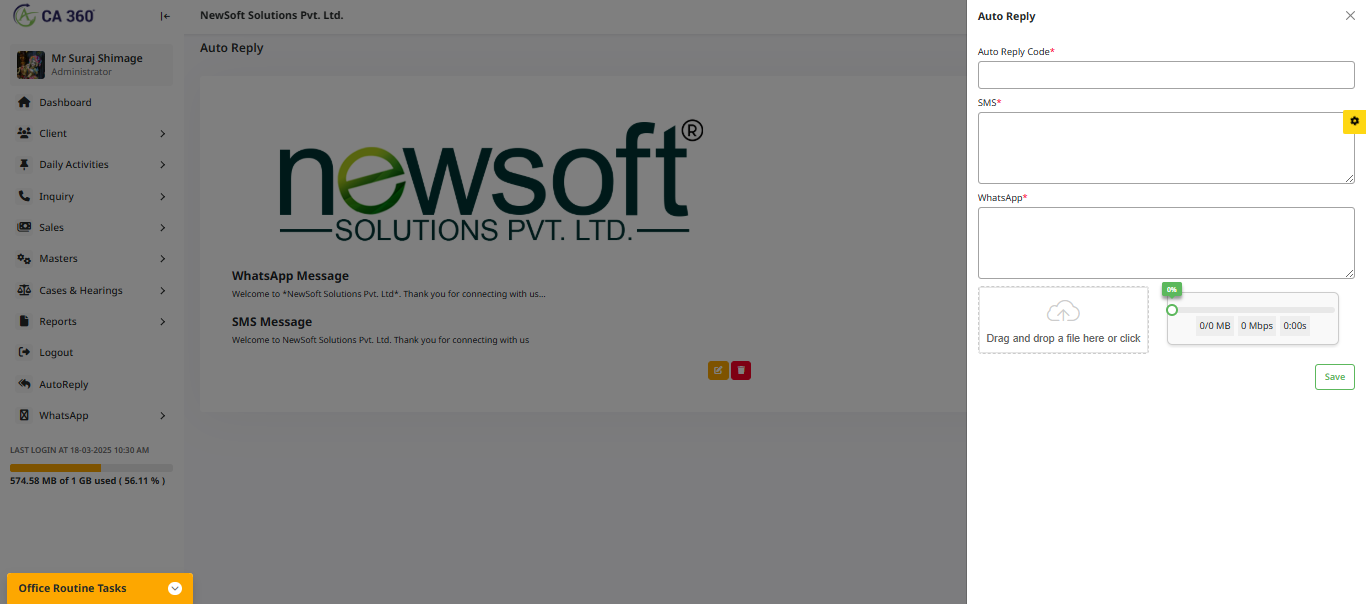Screen dimensions: 1366x604
Task: Delete the auto reply with trash icon
Action: [741, 370]
